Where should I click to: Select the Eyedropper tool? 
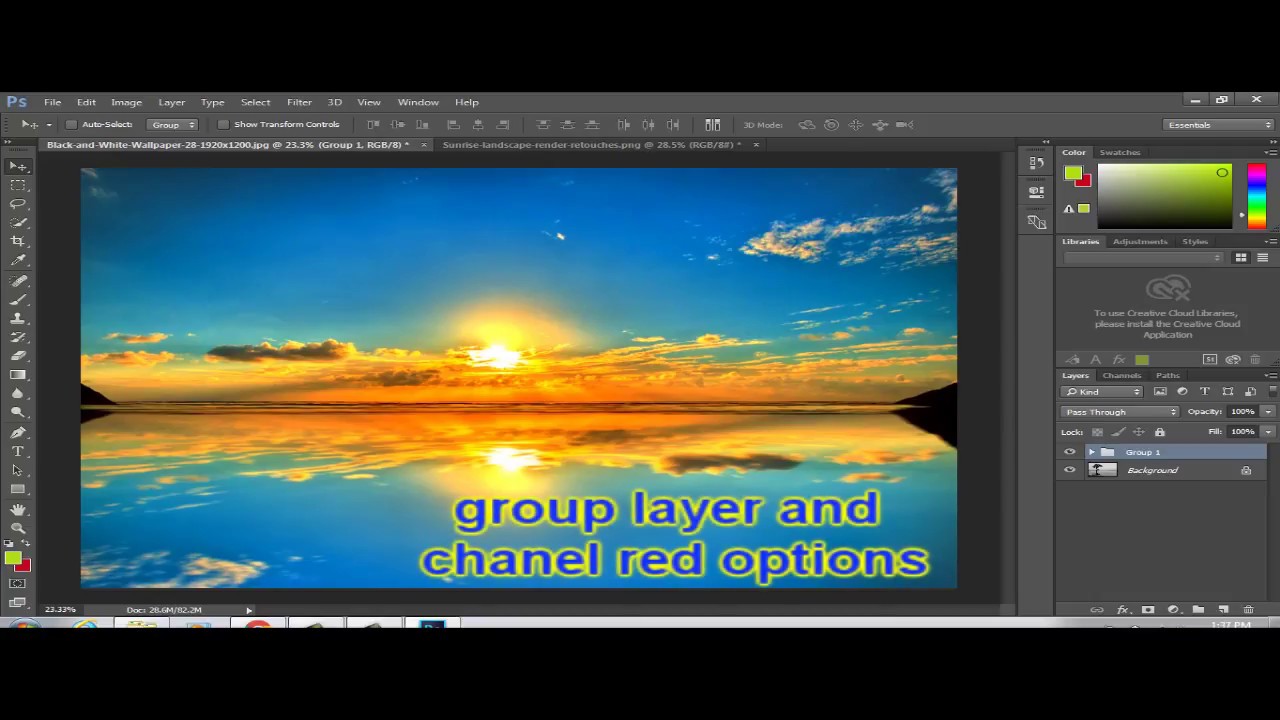[x=18, y=261]
